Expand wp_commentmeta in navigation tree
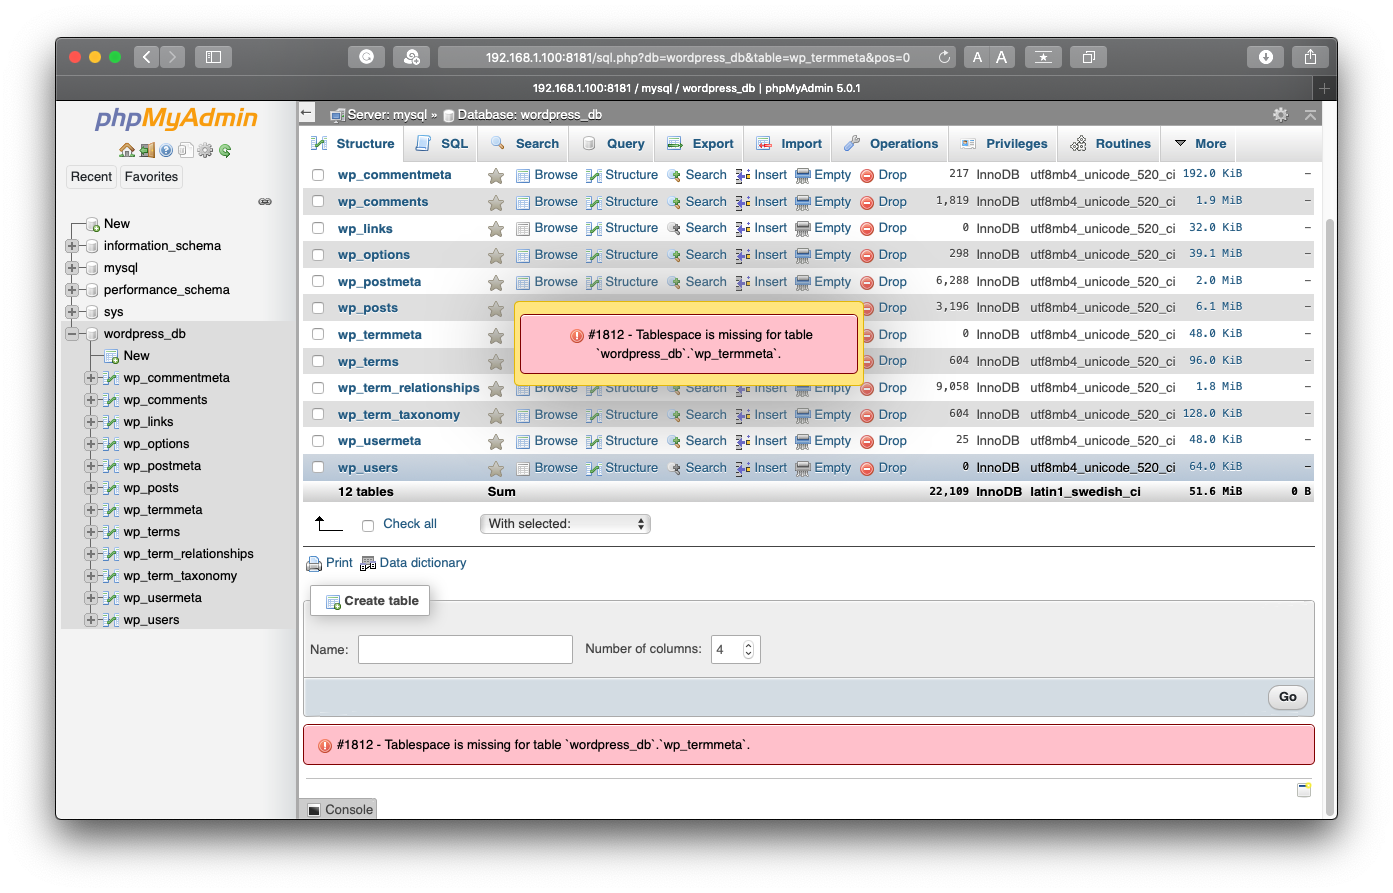Image resolution: width=1393 pixels, height=893 pixels. [x=91, y=378]
